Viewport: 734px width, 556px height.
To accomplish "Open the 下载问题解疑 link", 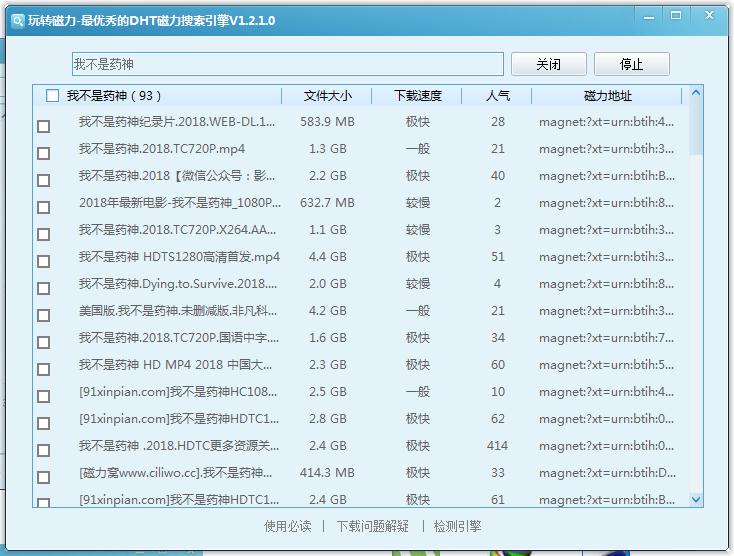I will tap(373, 526).
